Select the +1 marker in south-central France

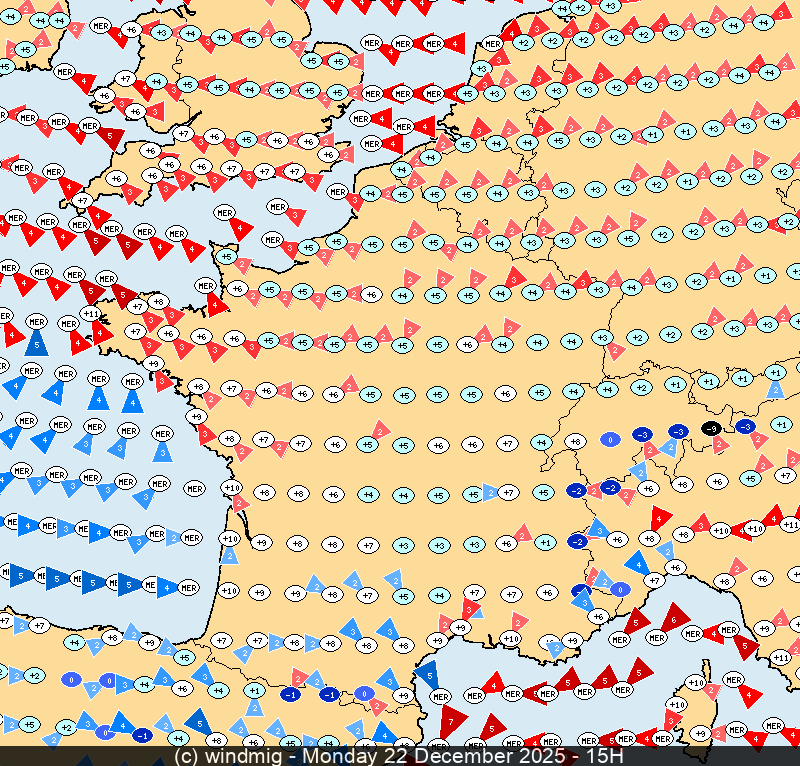(545, 542)
